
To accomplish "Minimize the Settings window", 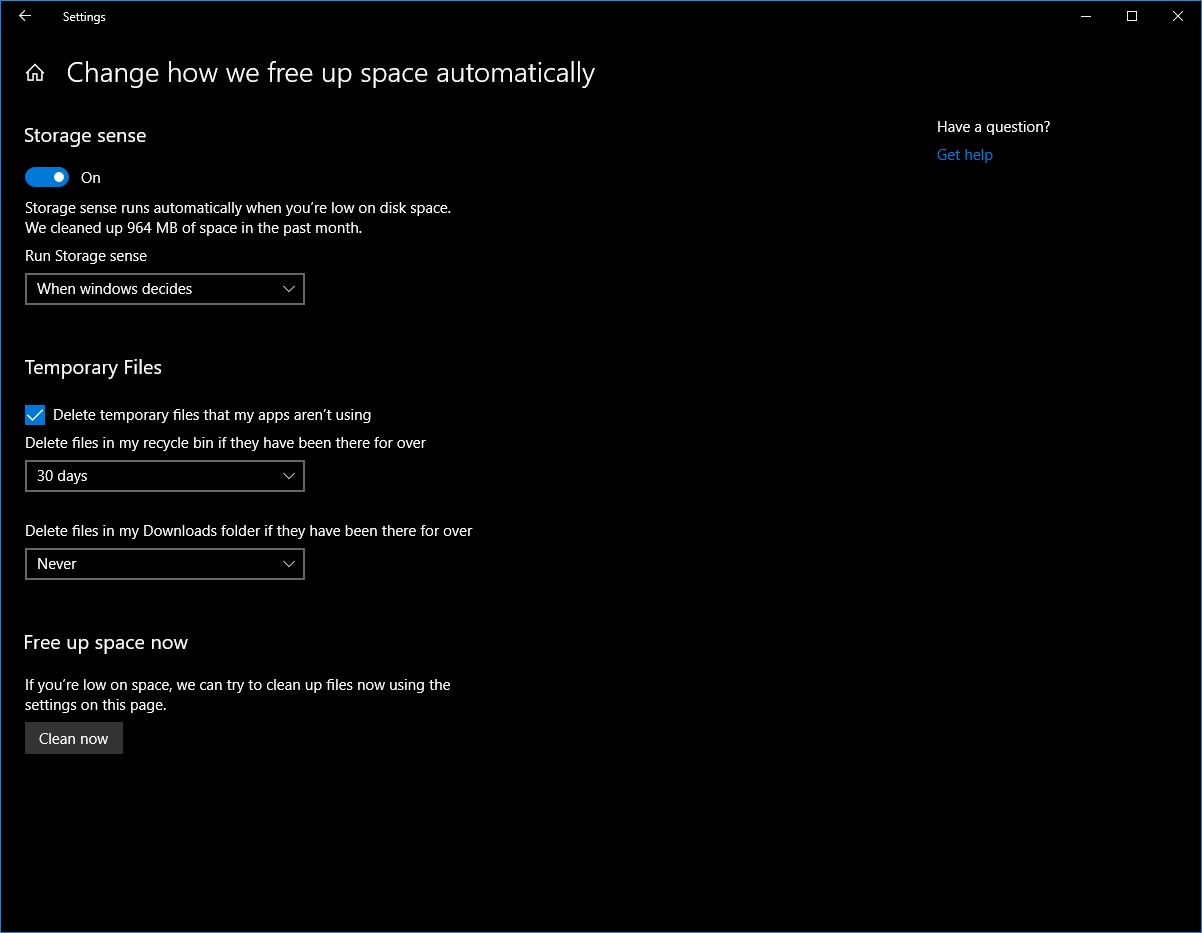I will [x=1086, y=16].
